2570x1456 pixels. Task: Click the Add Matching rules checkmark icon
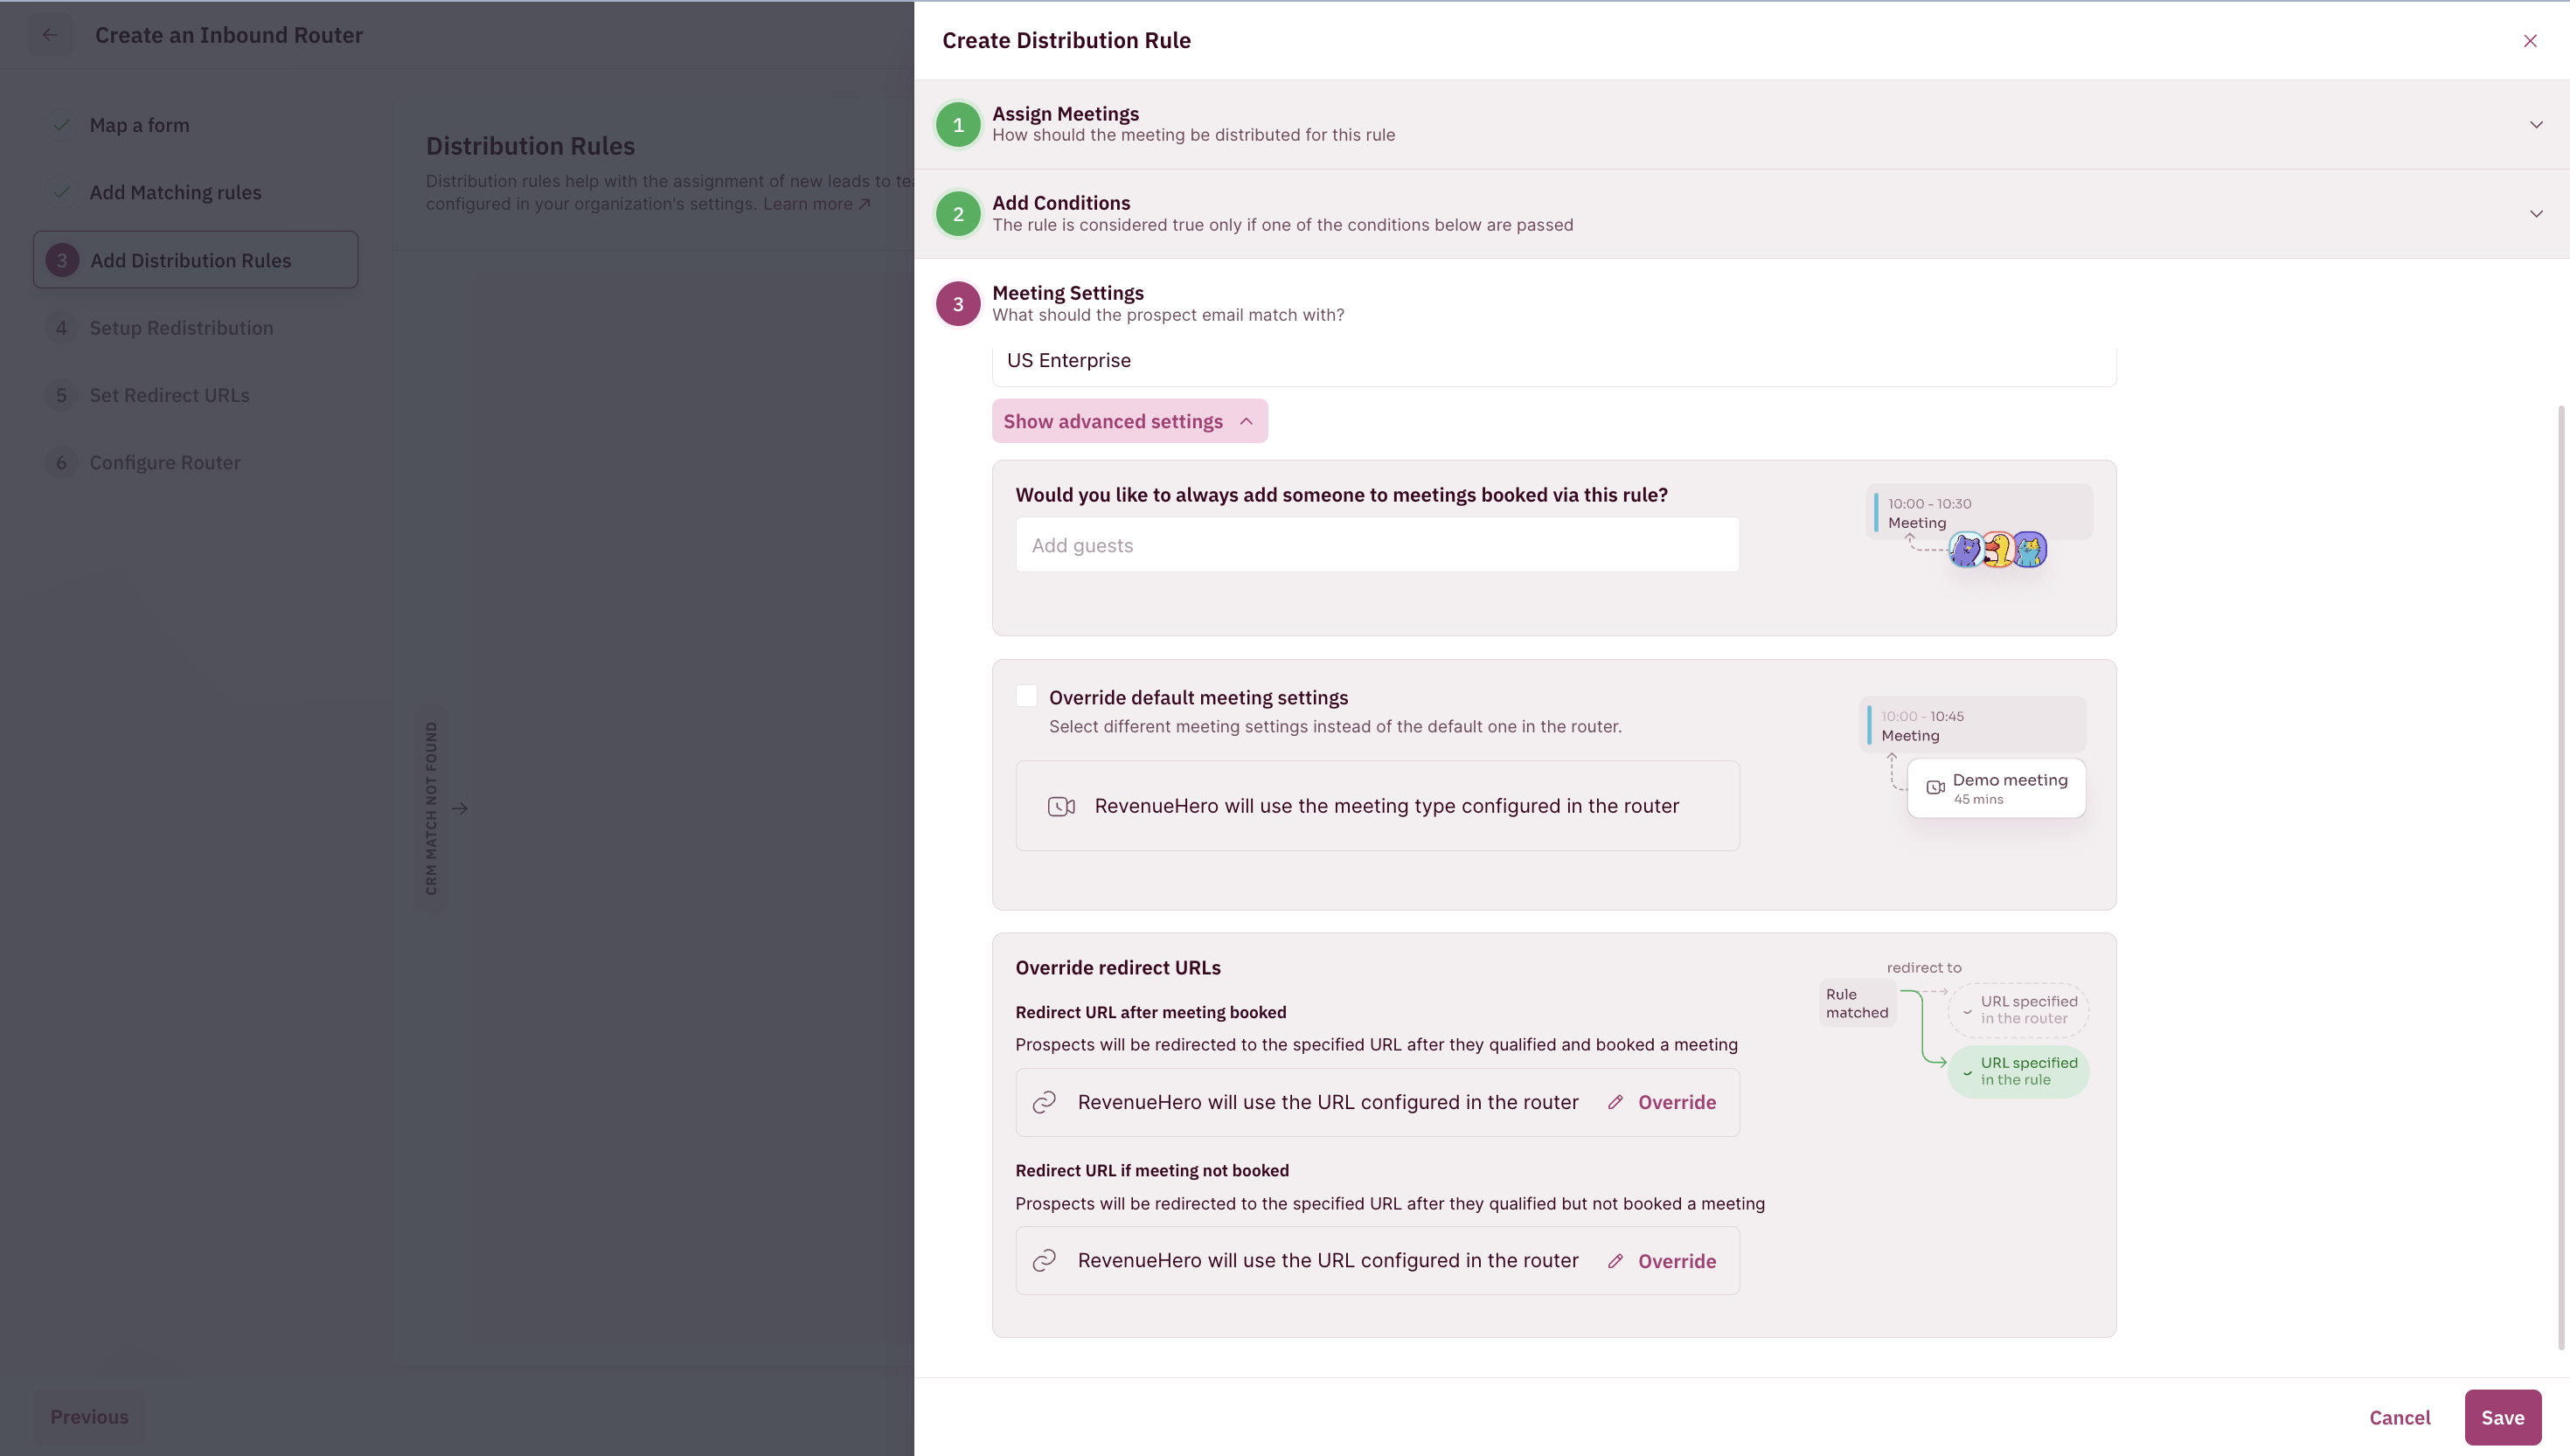(61, 192)
